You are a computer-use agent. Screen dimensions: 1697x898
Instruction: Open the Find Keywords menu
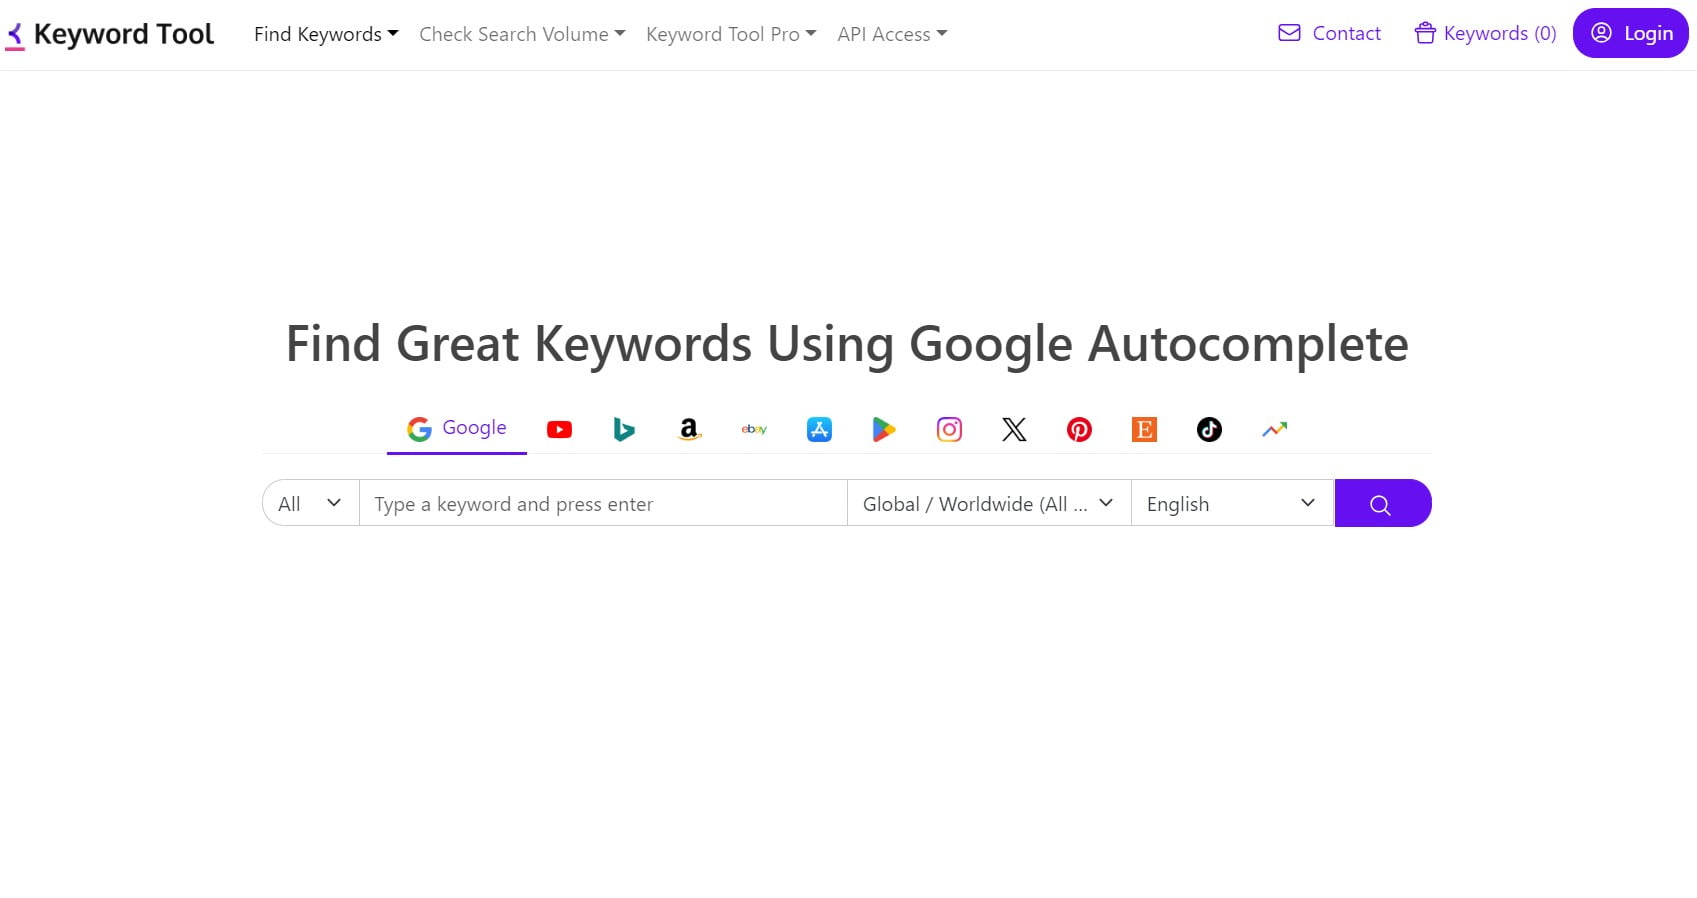[326, 34]
